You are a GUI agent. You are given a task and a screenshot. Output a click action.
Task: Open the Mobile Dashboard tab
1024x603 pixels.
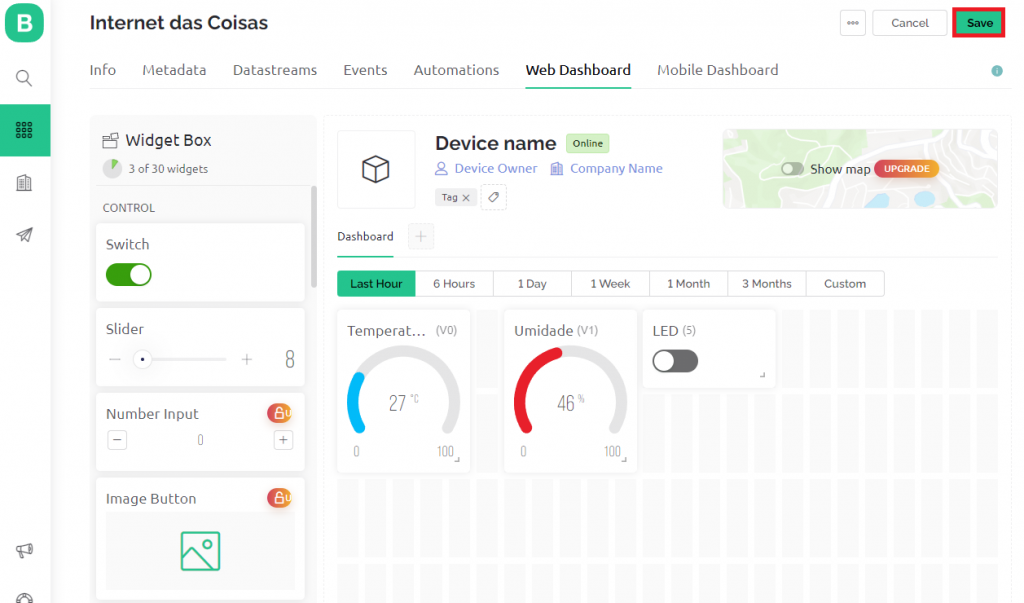tap(717, 70)
